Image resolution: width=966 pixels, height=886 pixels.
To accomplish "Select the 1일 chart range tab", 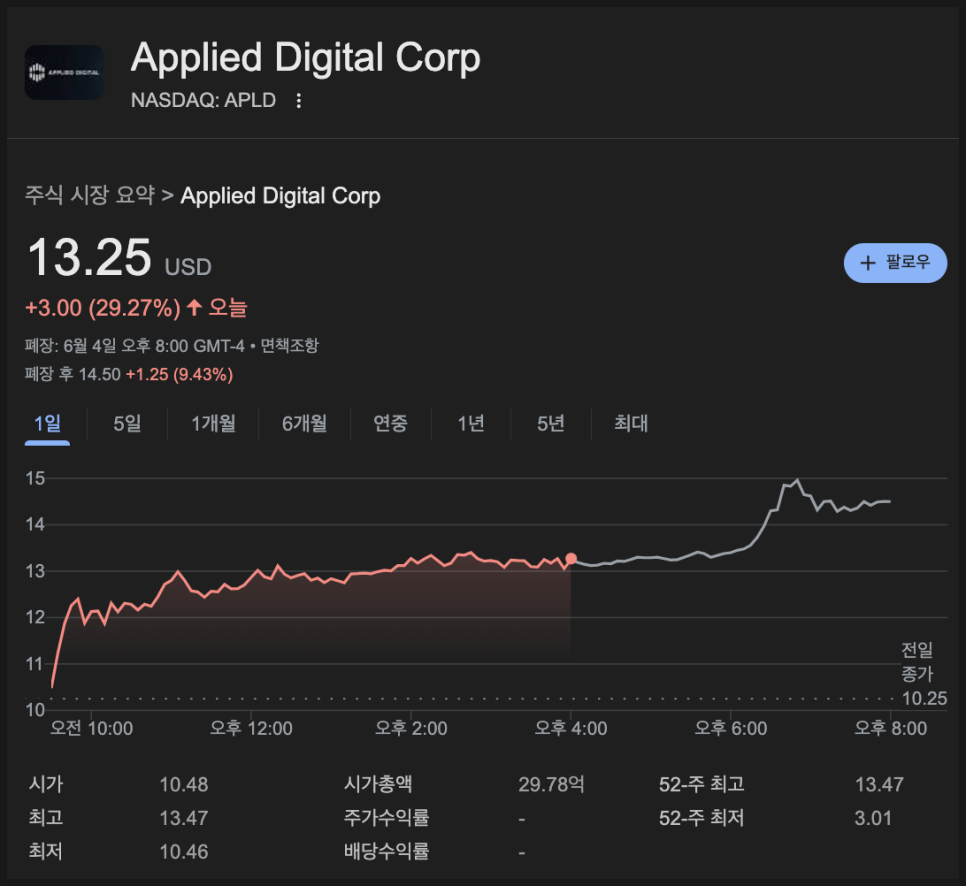I will pyautogui.click(x=47, y=424).
